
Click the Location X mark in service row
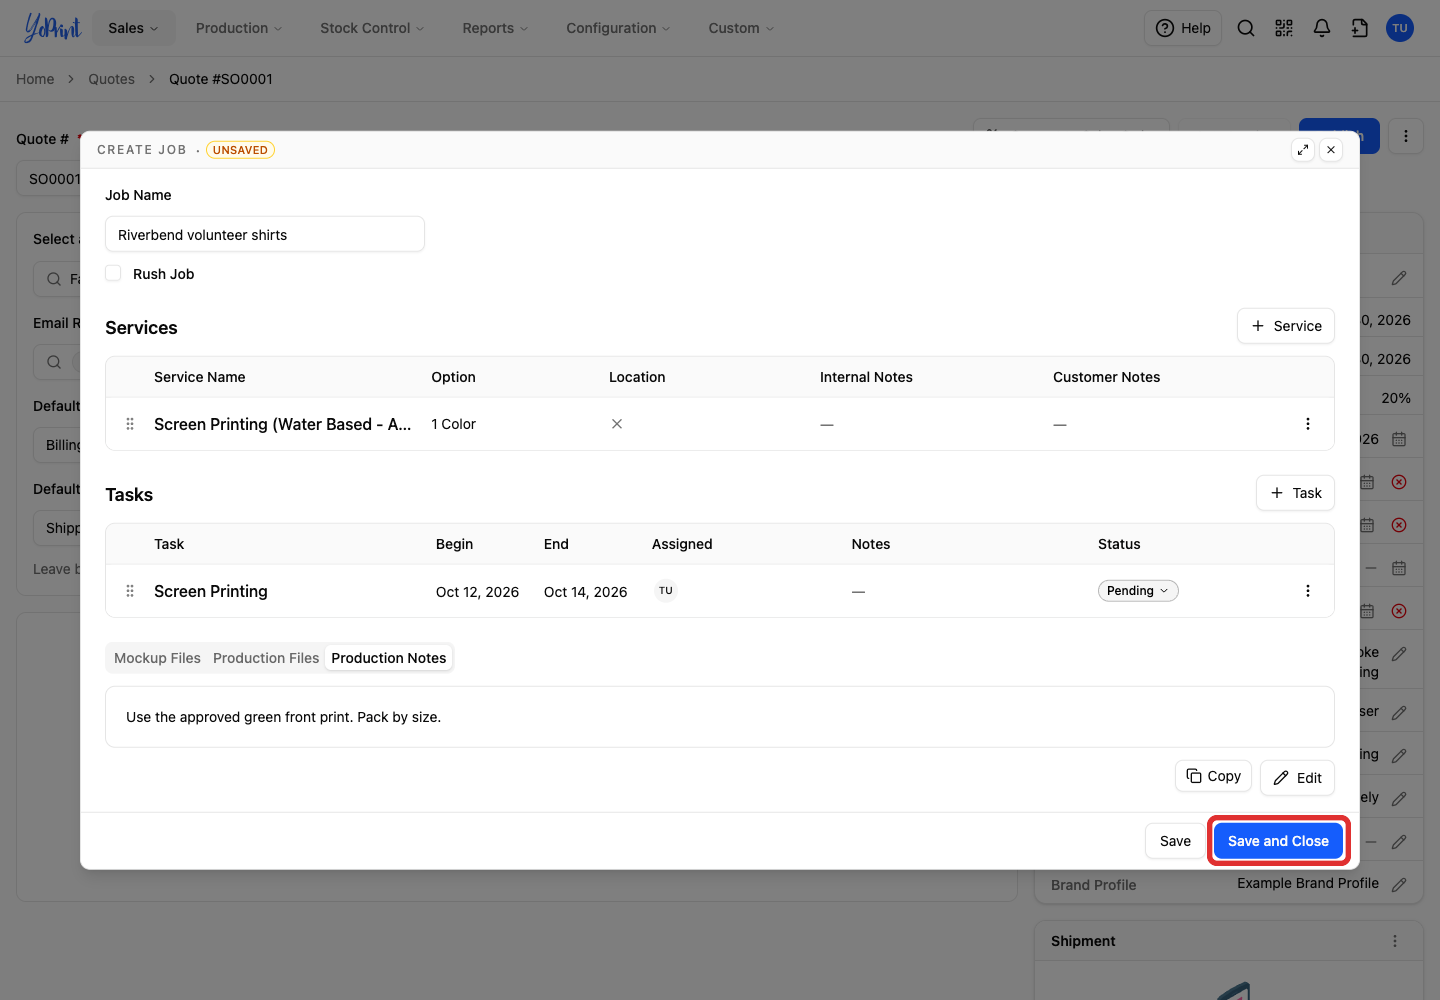(x=617, y=424)
